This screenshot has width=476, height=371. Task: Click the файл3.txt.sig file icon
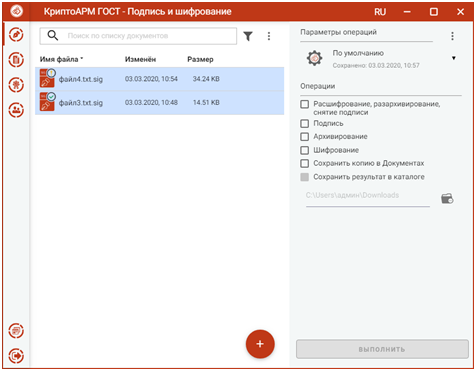(x=47, y=102)
